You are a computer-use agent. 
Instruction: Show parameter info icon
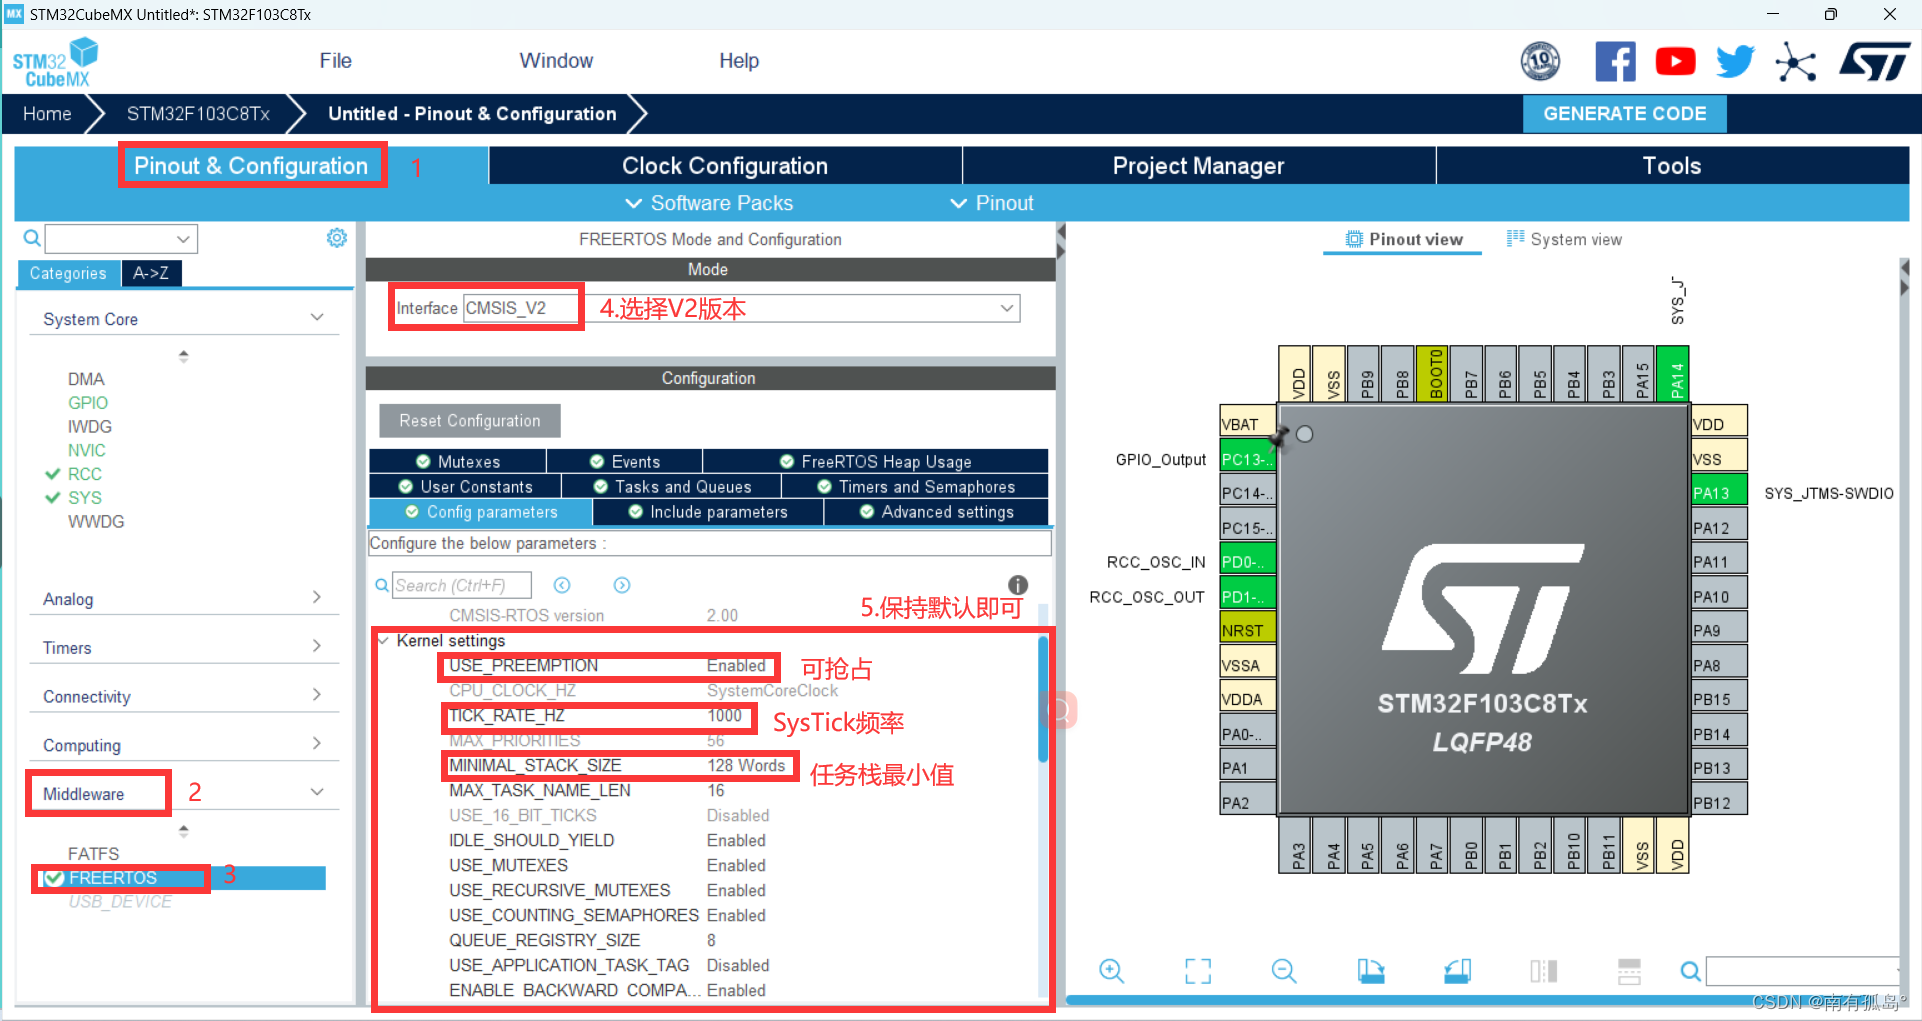pyautogui.click(x=1018, y=585)
